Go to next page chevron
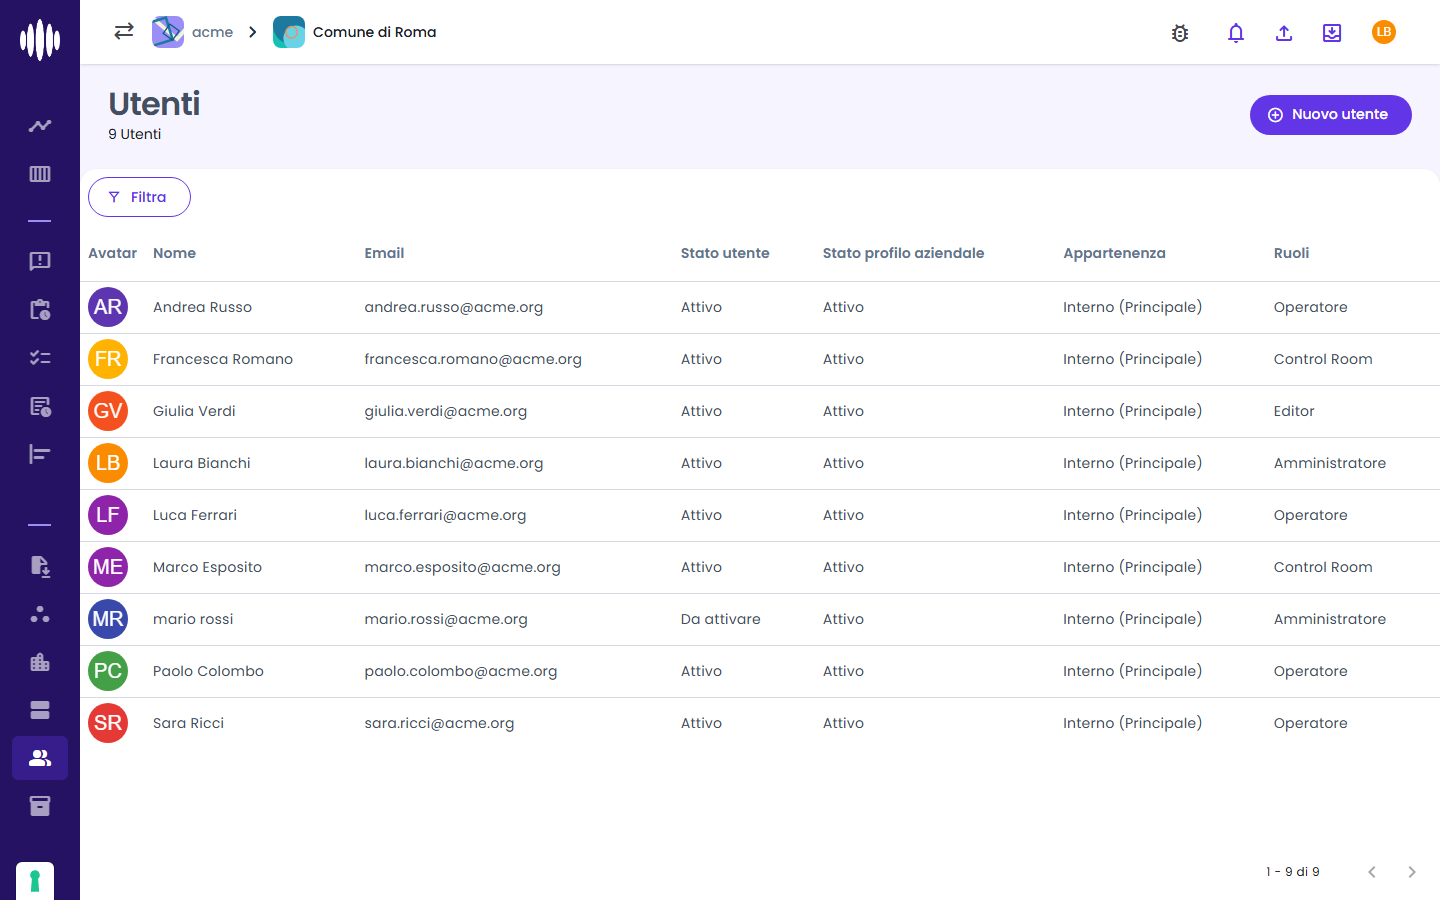Viewport: 1440px width, 900px height. pos(1412,872)
